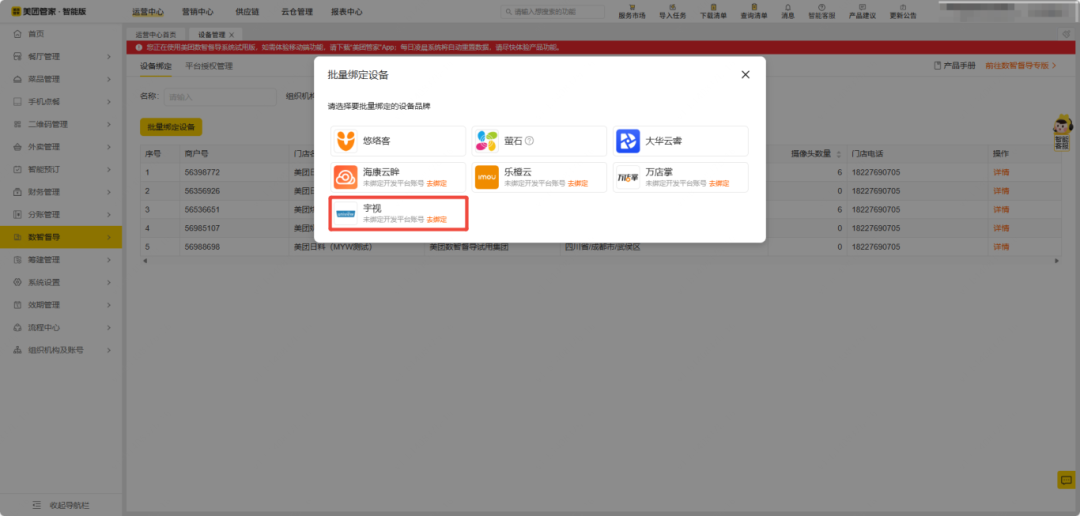Click 去绑定 for 乐橙云

click(577, 184)
